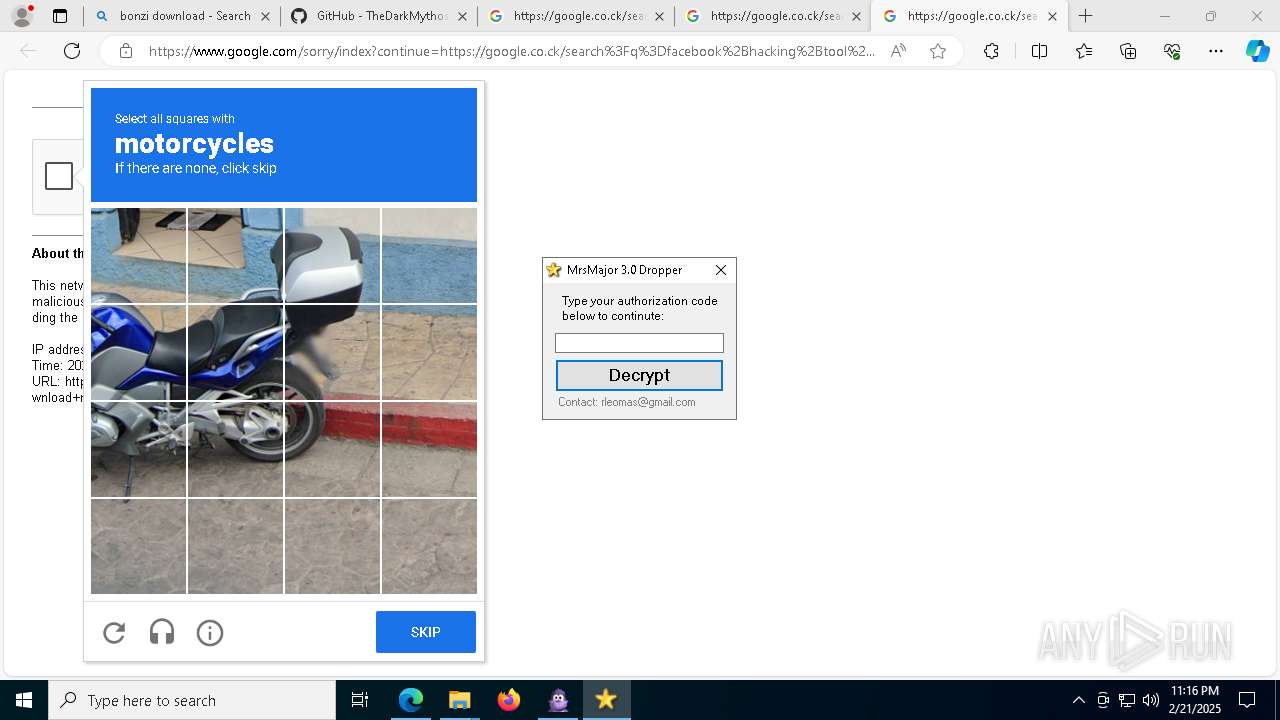The width and height of the screenshot is (1280, 720).
Task: Close the MrsMajor 3.0 Dropper dialog
Action: (721, 270)
